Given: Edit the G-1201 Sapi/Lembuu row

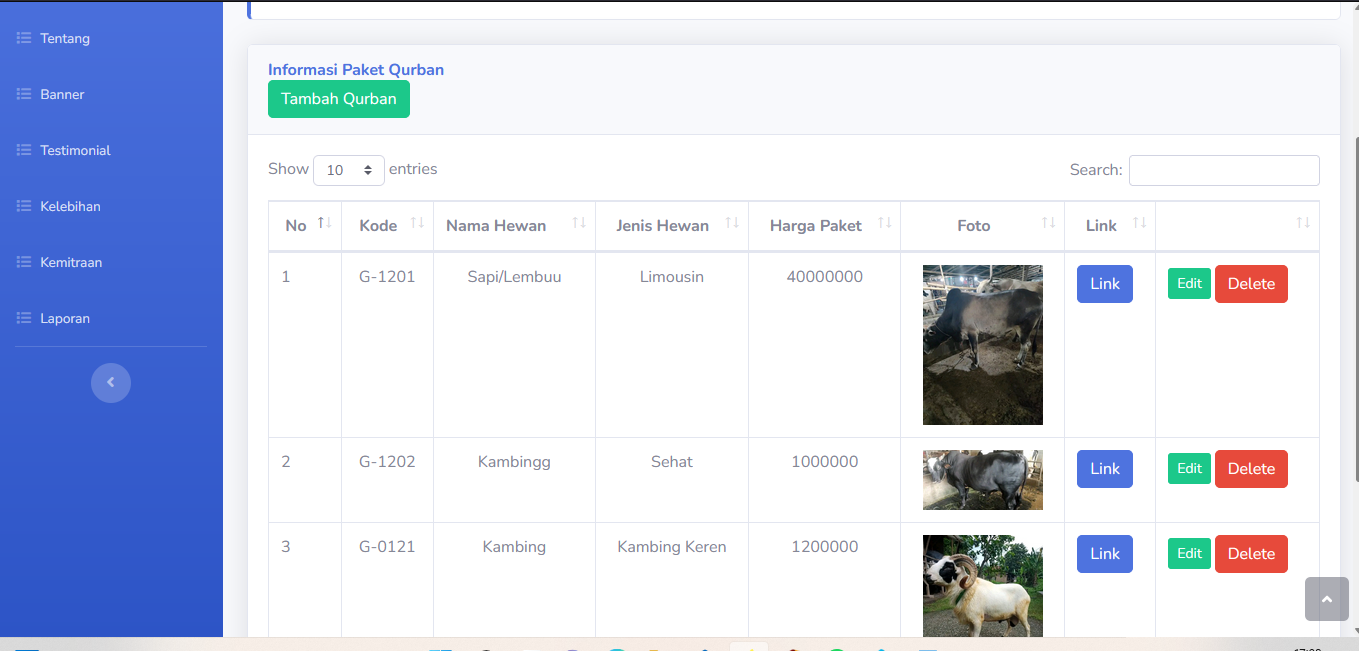Looking at the screenshot, I should pos(1189,284).
